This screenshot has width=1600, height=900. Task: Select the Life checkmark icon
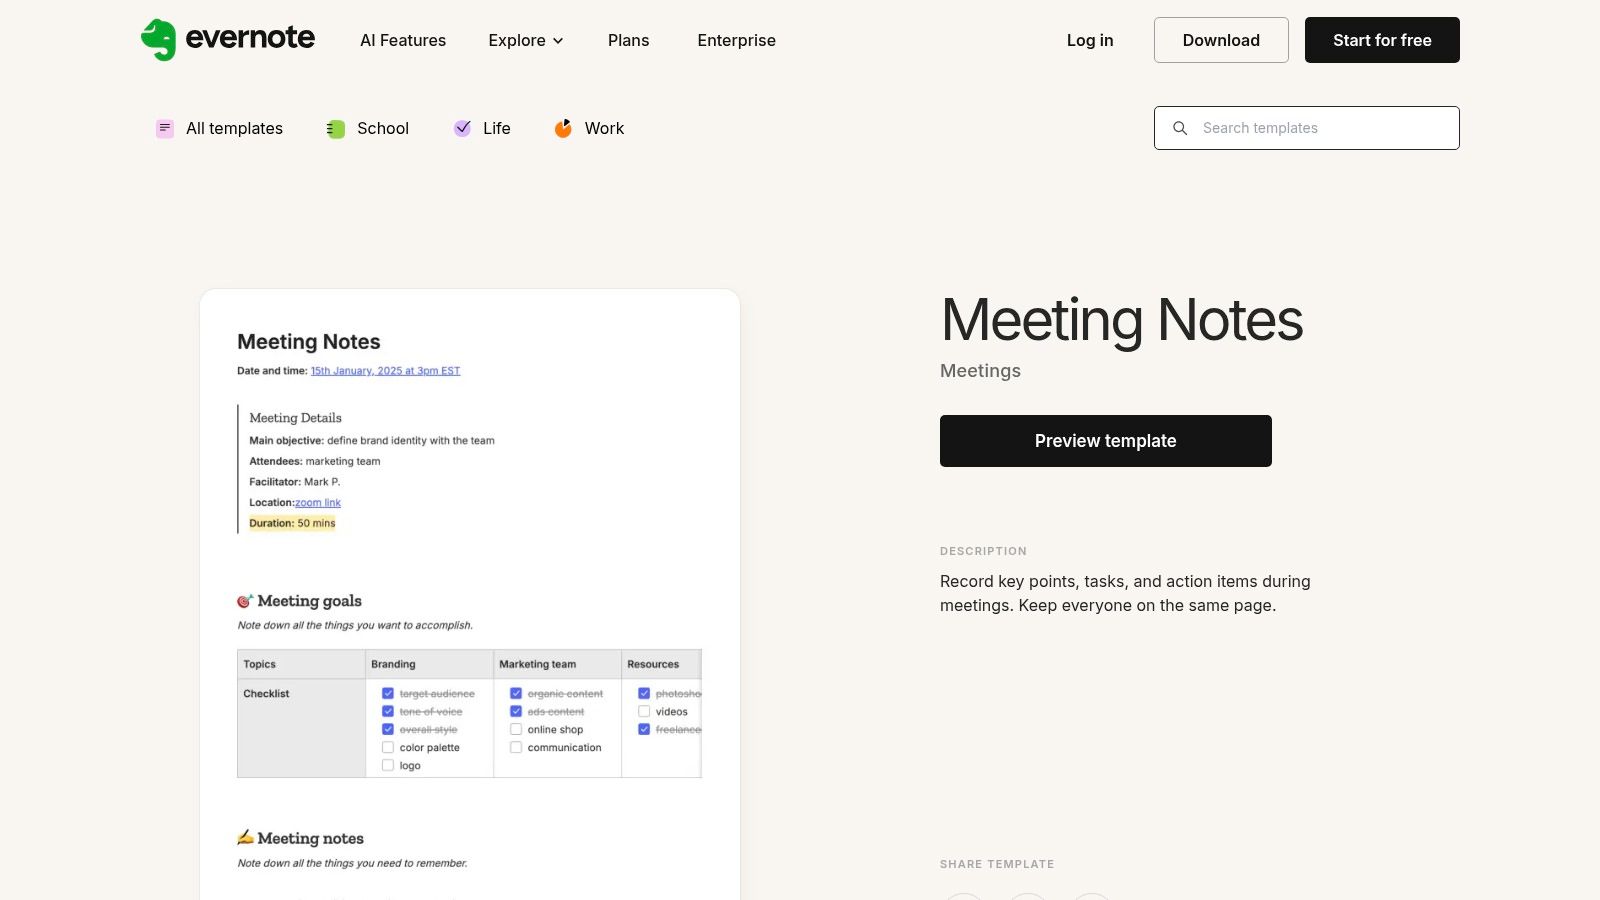463,128
